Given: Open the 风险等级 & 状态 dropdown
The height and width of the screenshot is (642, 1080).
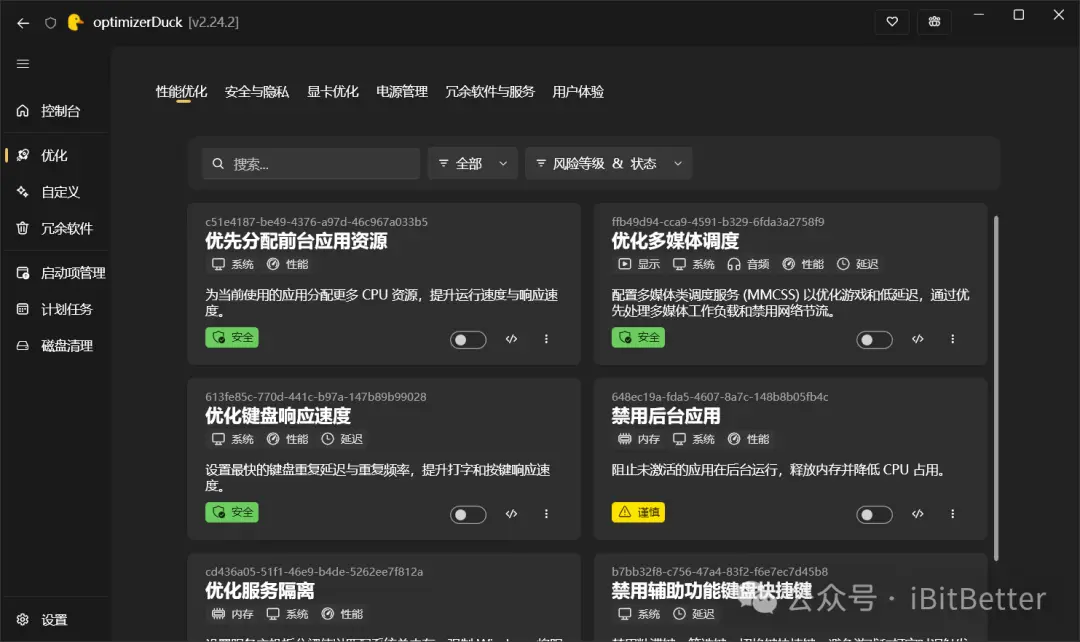Looking at the screenshot, I should (x=608, y=164).
